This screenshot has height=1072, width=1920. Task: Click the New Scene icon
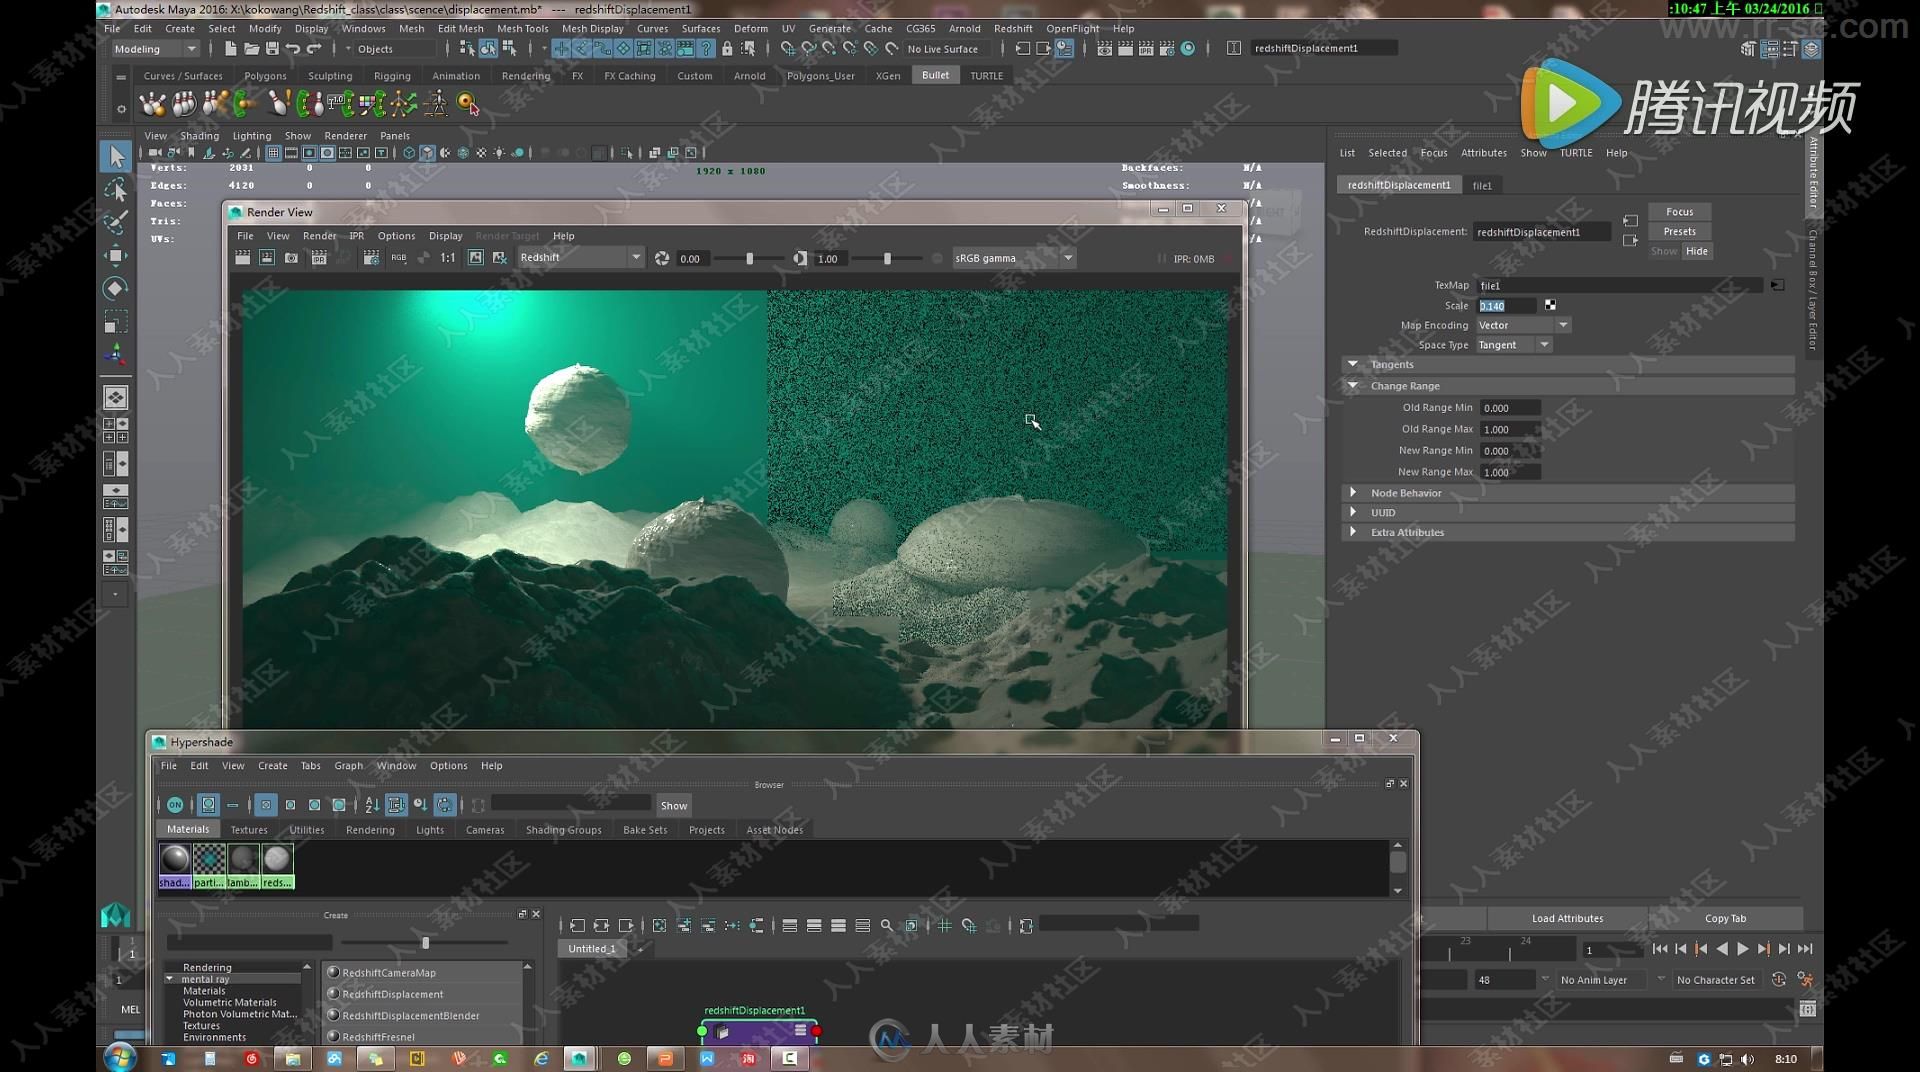point(231,48)
